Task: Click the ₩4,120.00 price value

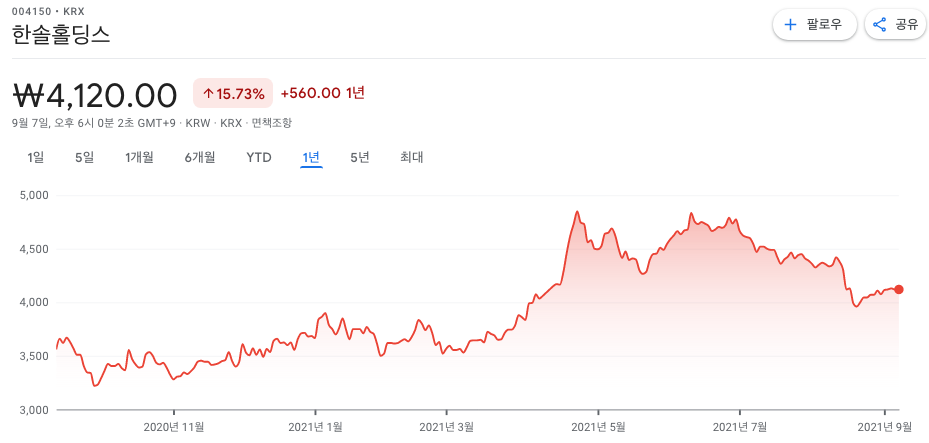Action: (95, 95)
